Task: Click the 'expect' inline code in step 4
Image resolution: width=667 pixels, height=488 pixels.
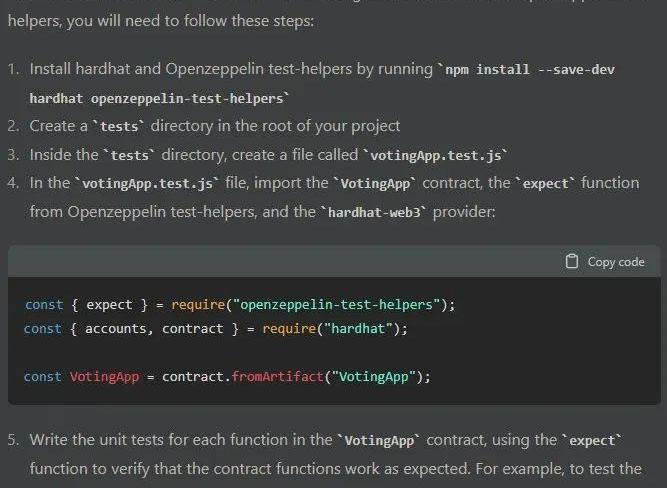Action: [x=545, y=184]
